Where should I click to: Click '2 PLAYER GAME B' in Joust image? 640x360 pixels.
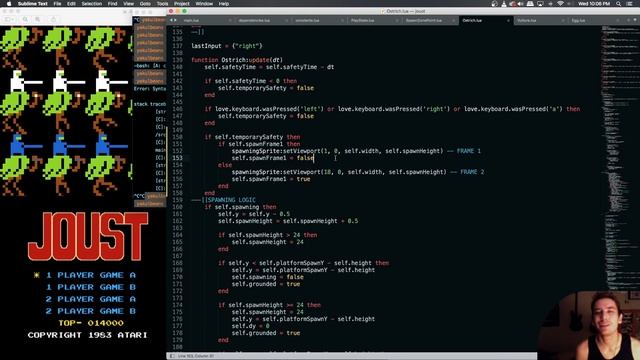pyautogui.click(x=91, y=311)
